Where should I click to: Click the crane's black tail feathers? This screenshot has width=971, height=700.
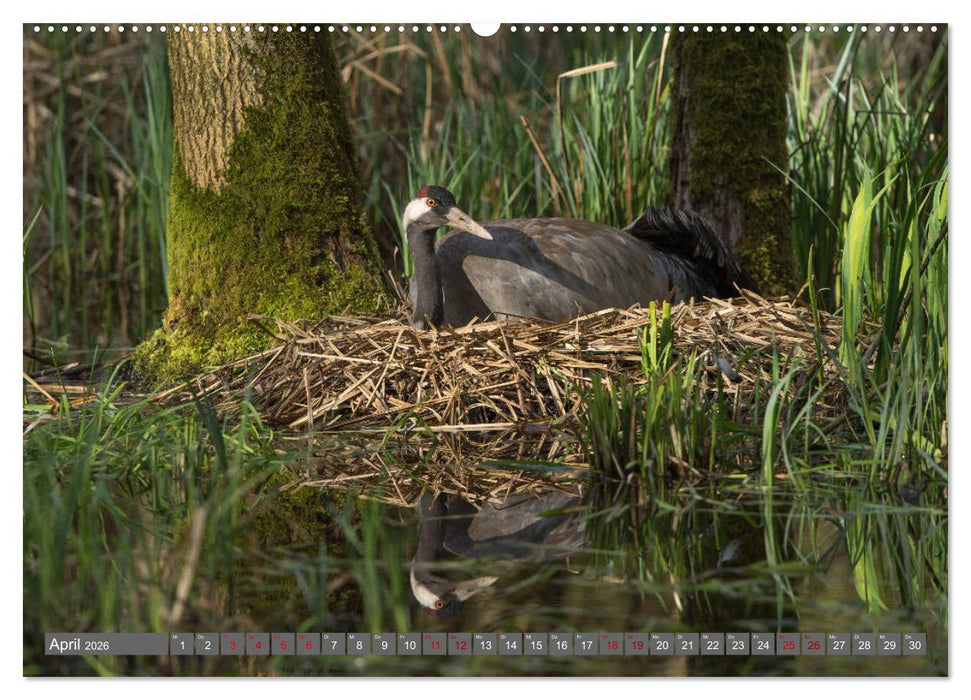(690, 245)
